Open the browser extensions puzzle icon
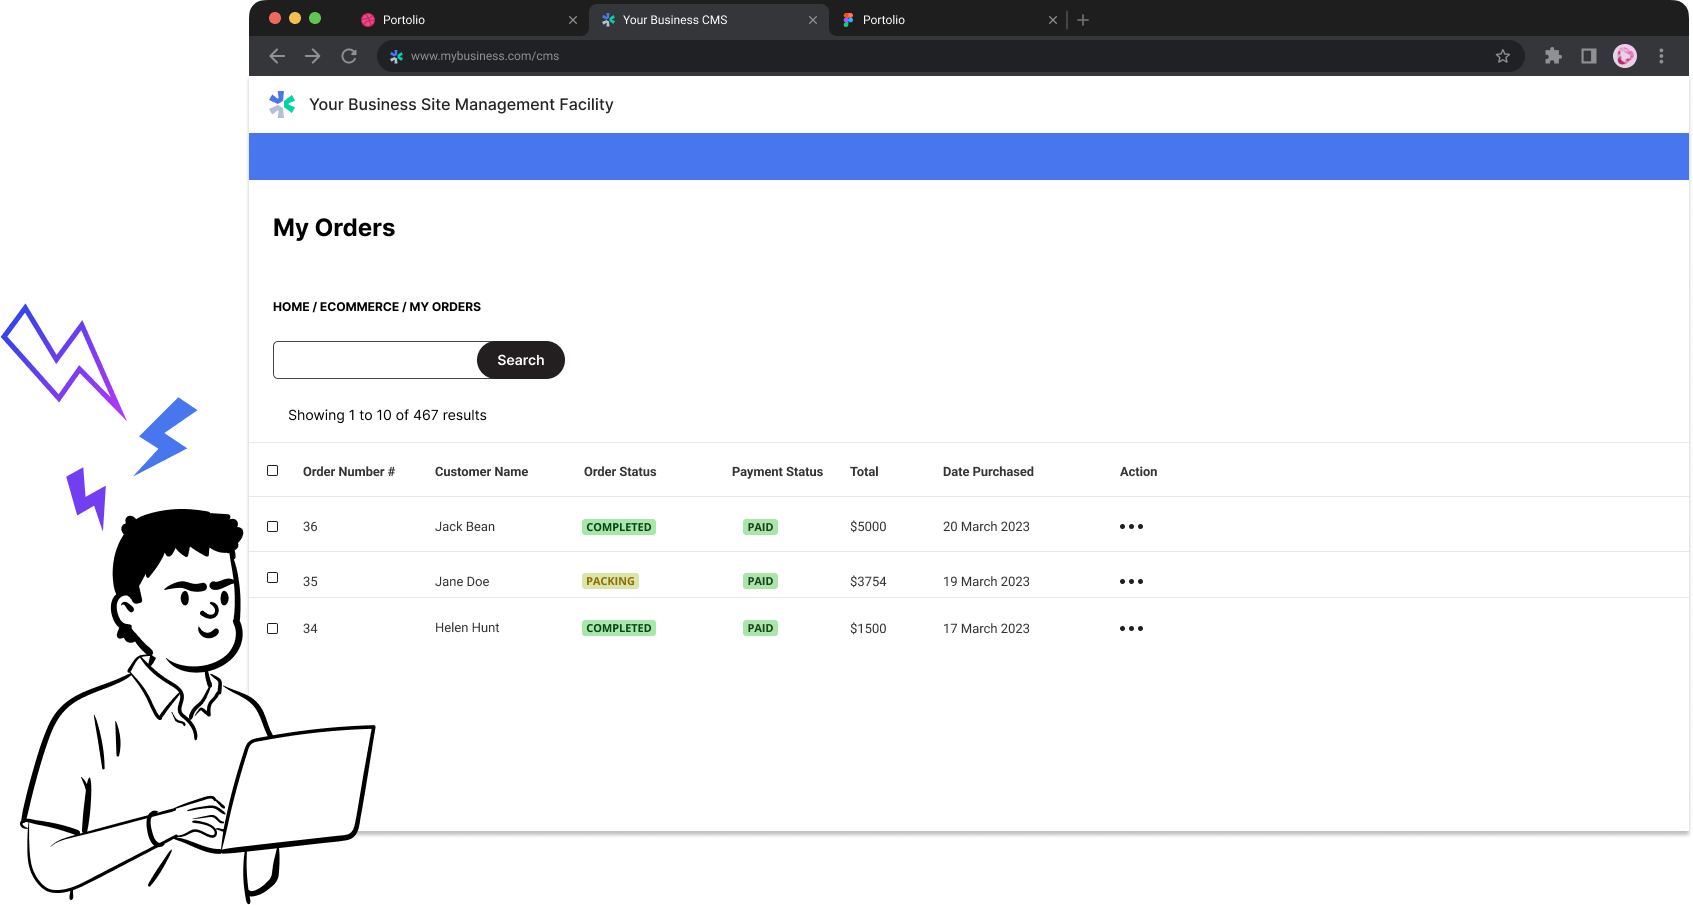Screen dimensions: 1693x905 [x=1553, y=56]
